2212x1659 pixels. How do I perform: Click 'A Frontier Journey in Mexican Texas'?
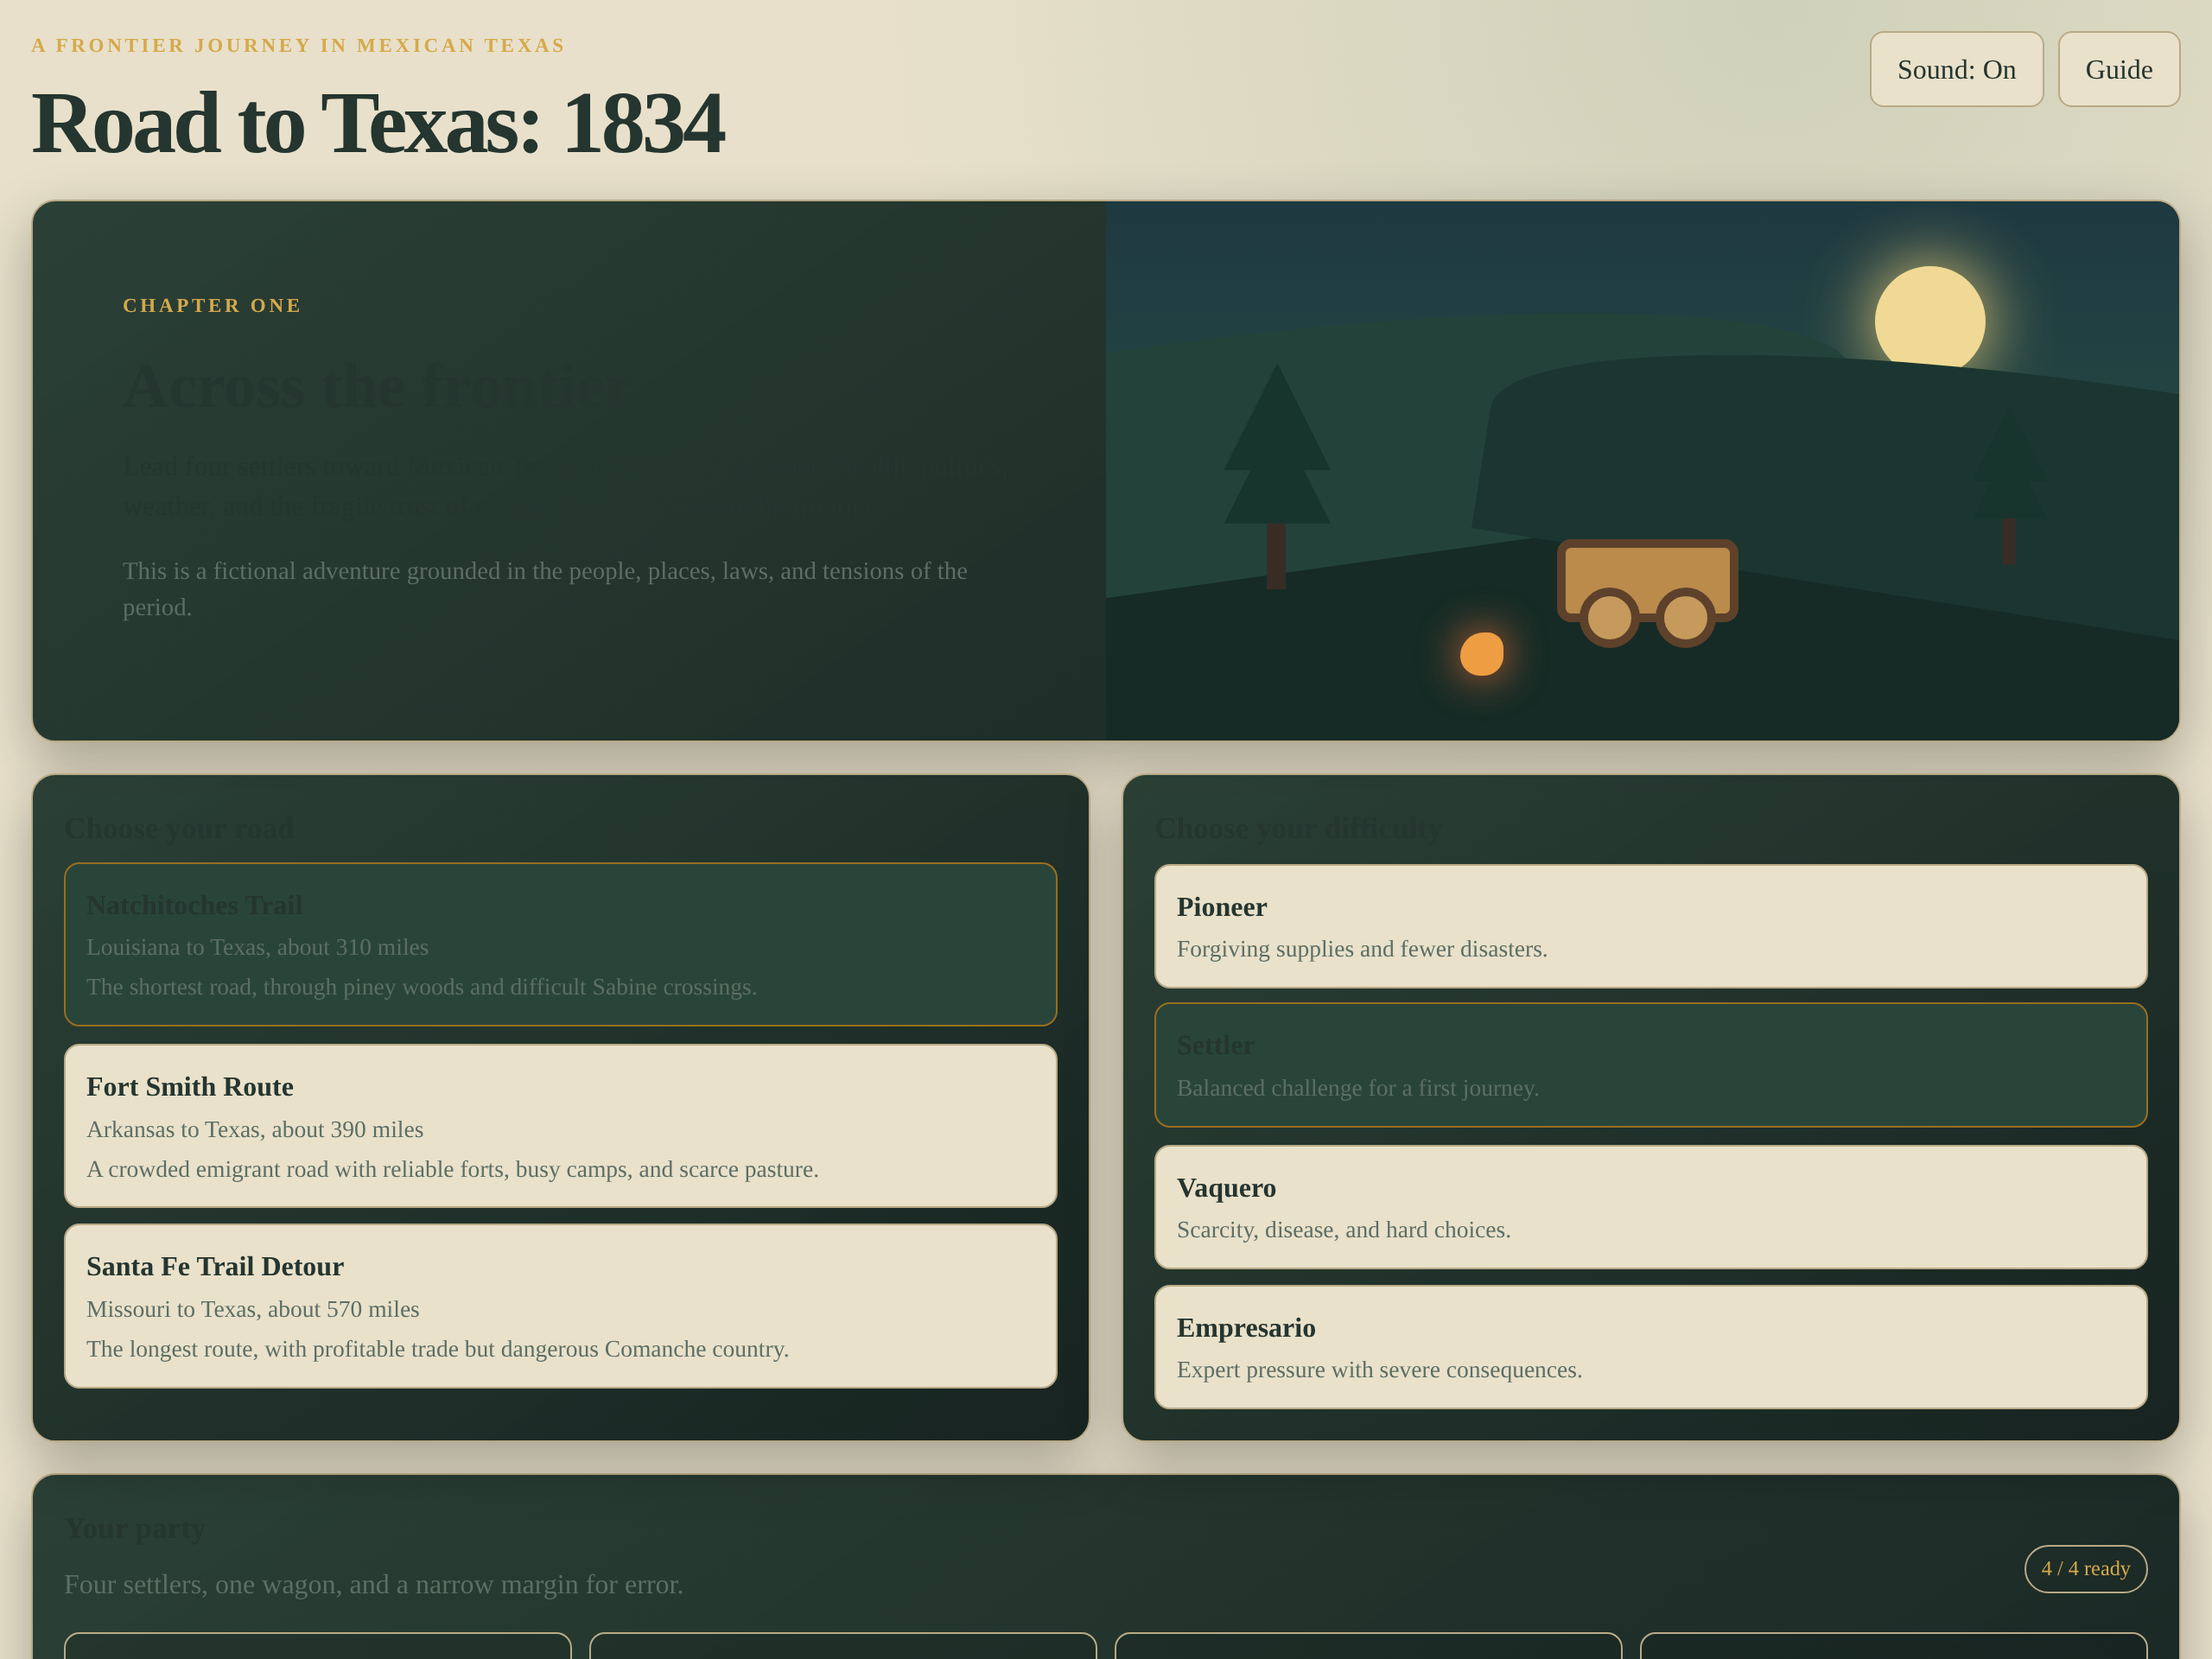pyautogui.click(x=298, y=45)
